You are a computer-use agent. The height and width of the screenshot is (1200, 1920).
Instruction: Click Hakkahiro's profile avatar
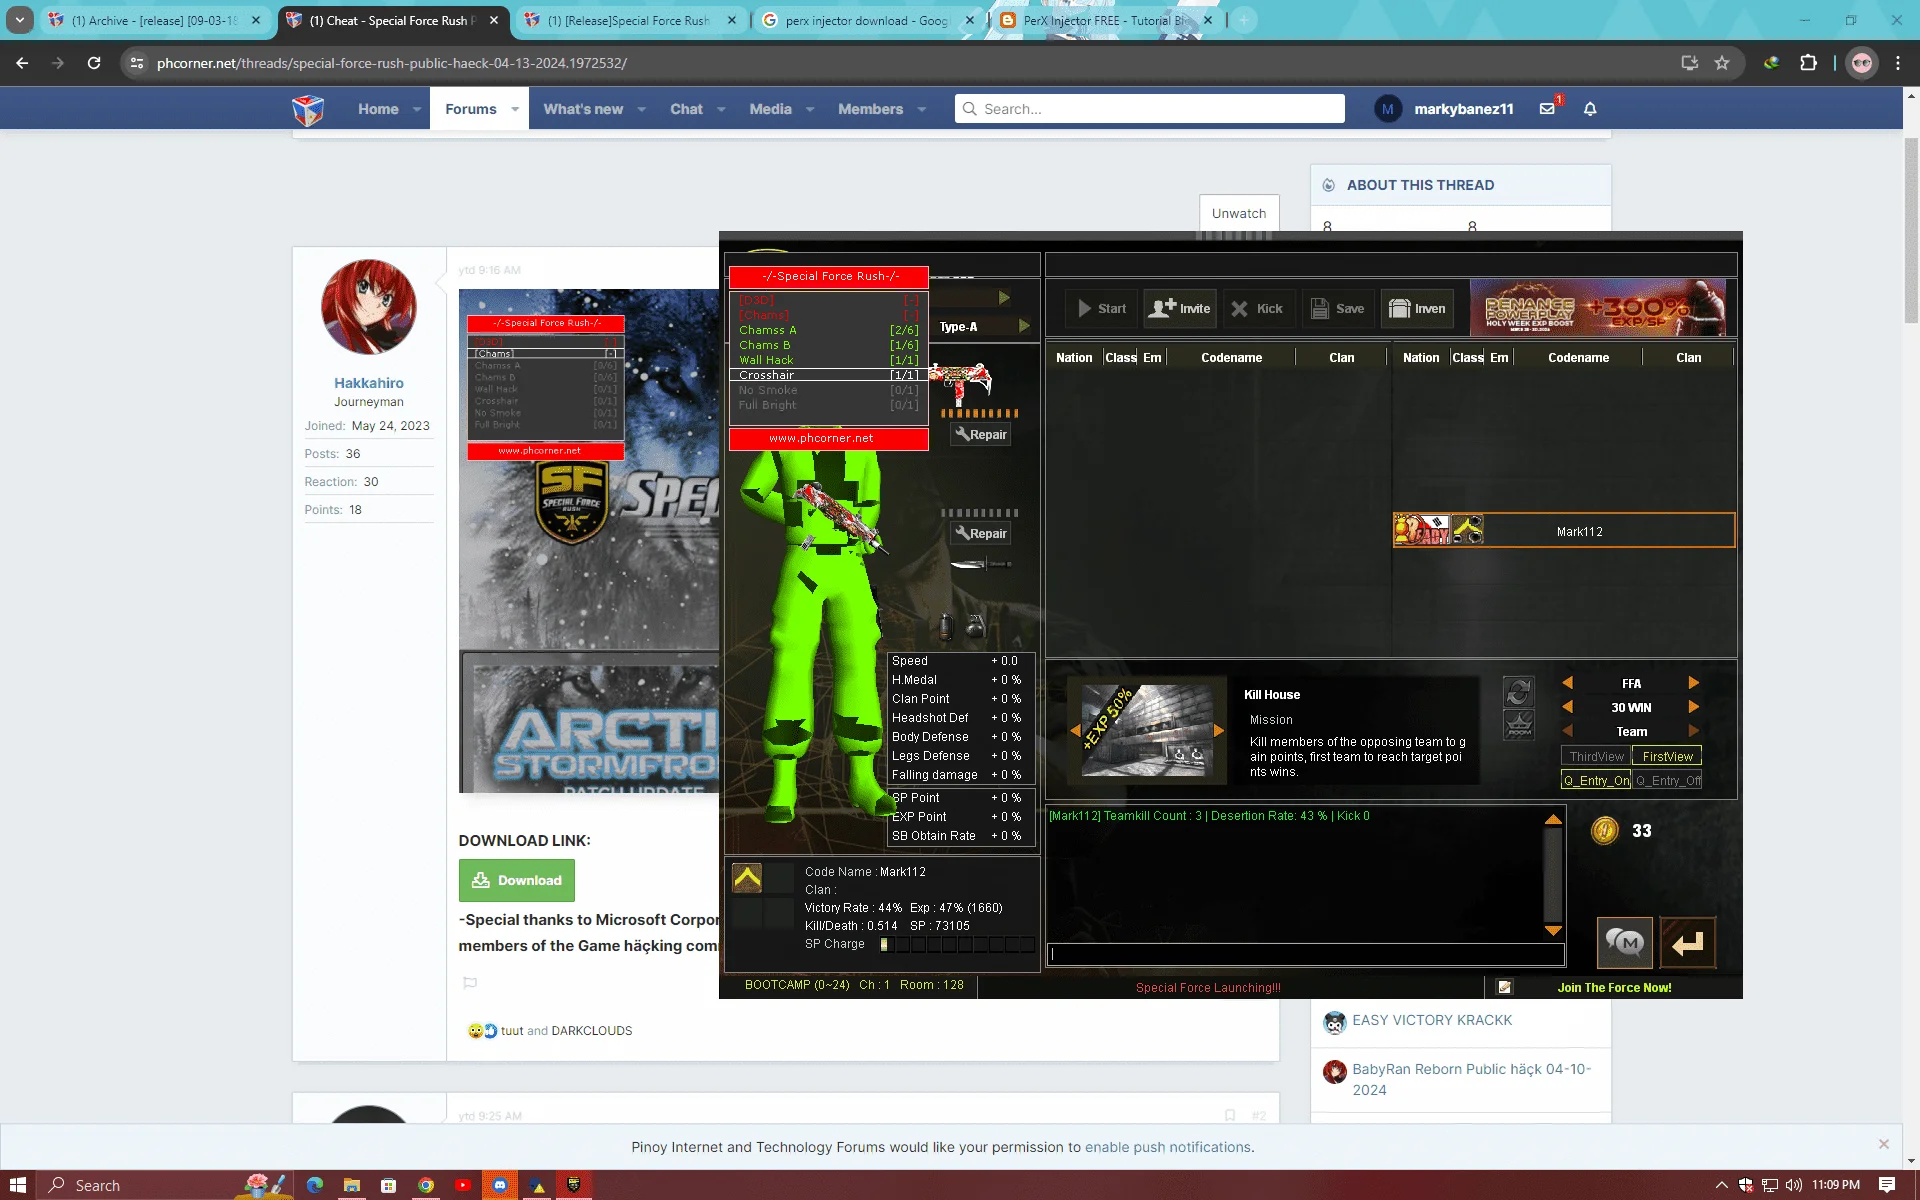[369, 307]
